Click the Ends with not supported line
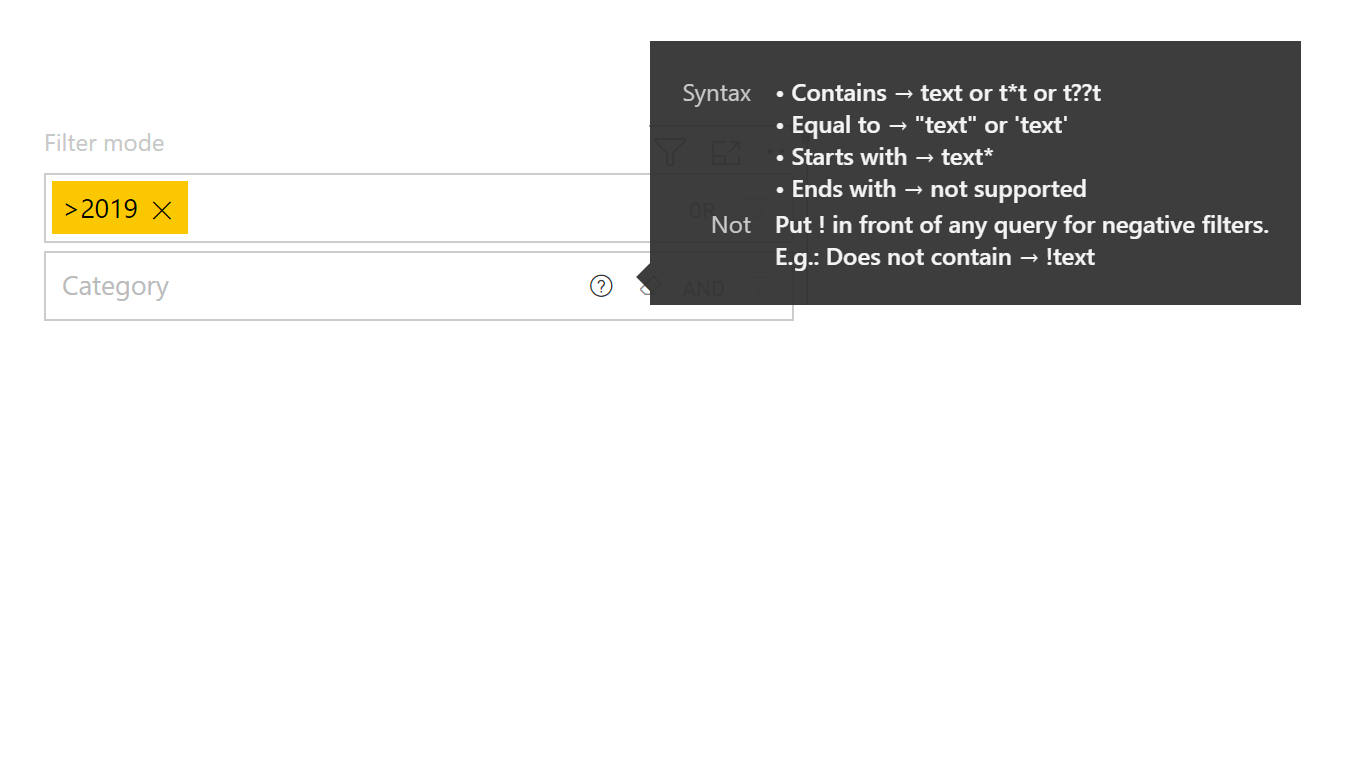Screen dimensions: 1366x768 (930, 189)
